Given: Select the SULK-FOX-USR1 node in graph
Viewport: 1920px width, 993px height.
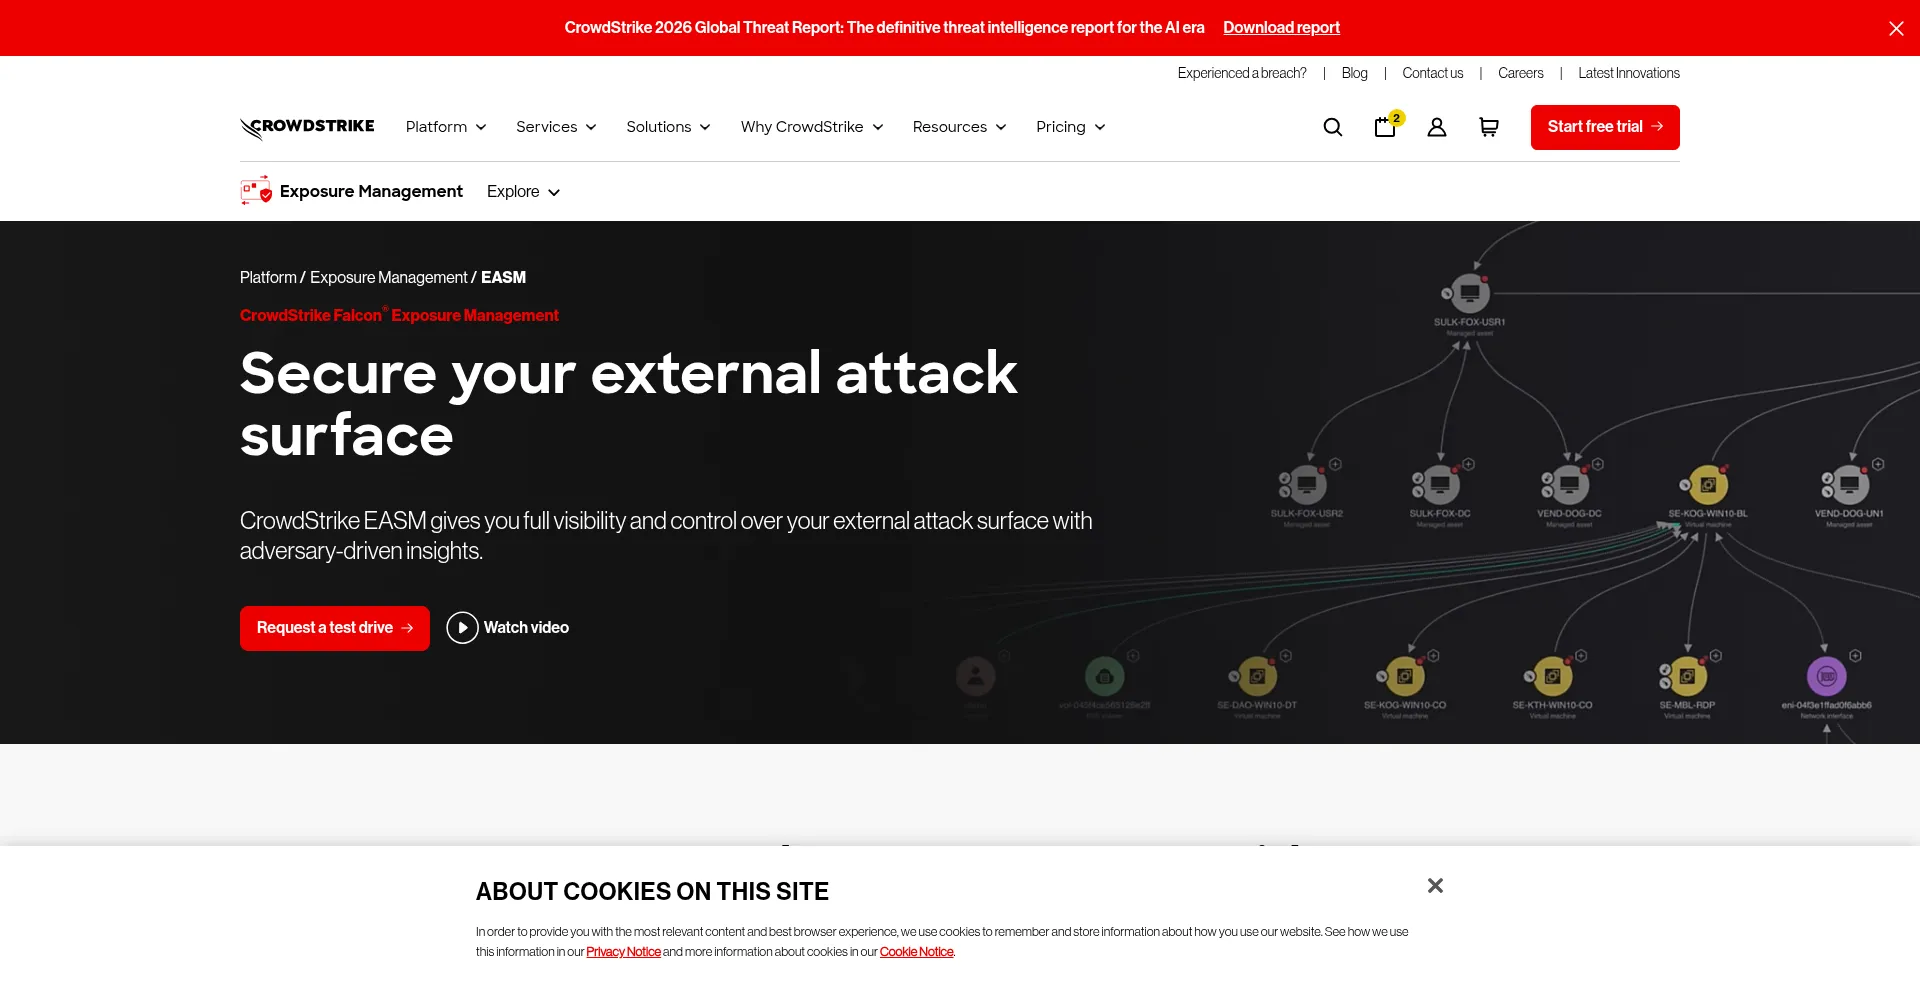Looking at the screenshot, I should coord(1469,294).
